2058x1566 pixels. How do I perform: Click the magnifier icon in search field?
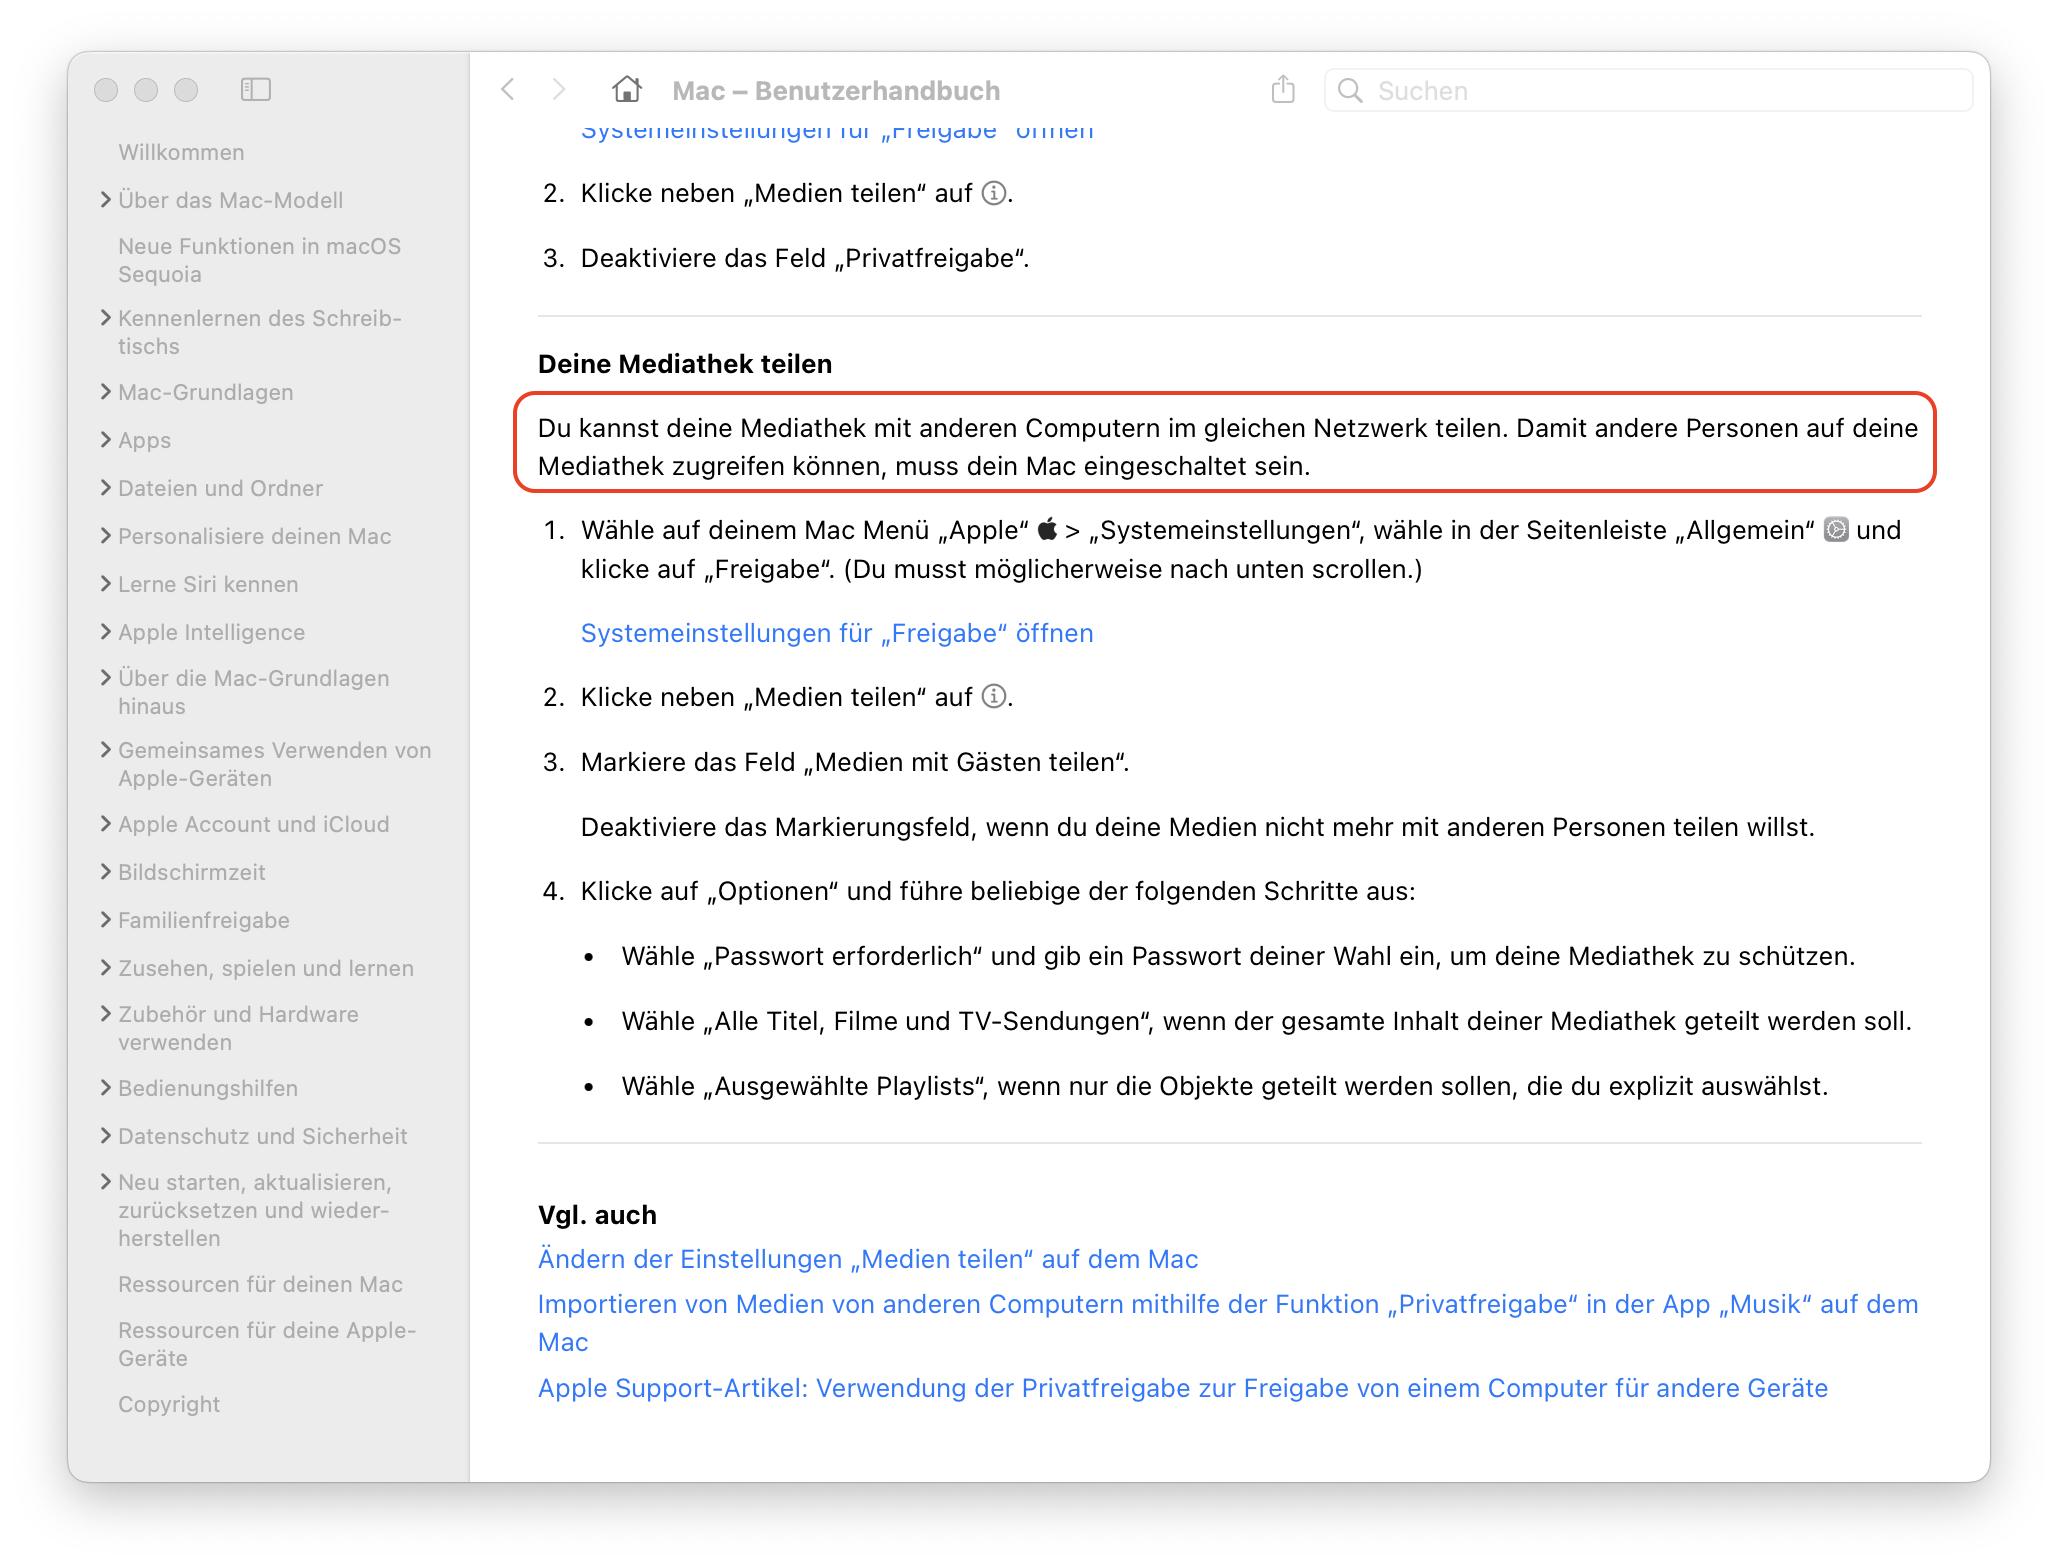[1350, 91]
